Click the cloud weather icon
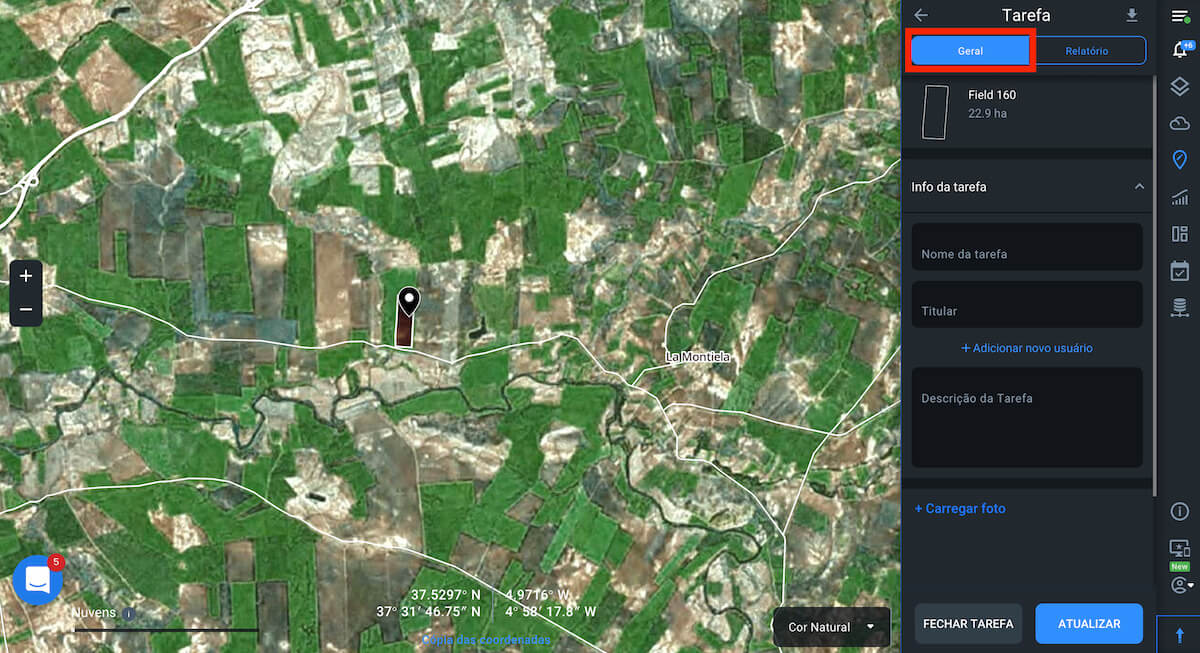 1179,123
